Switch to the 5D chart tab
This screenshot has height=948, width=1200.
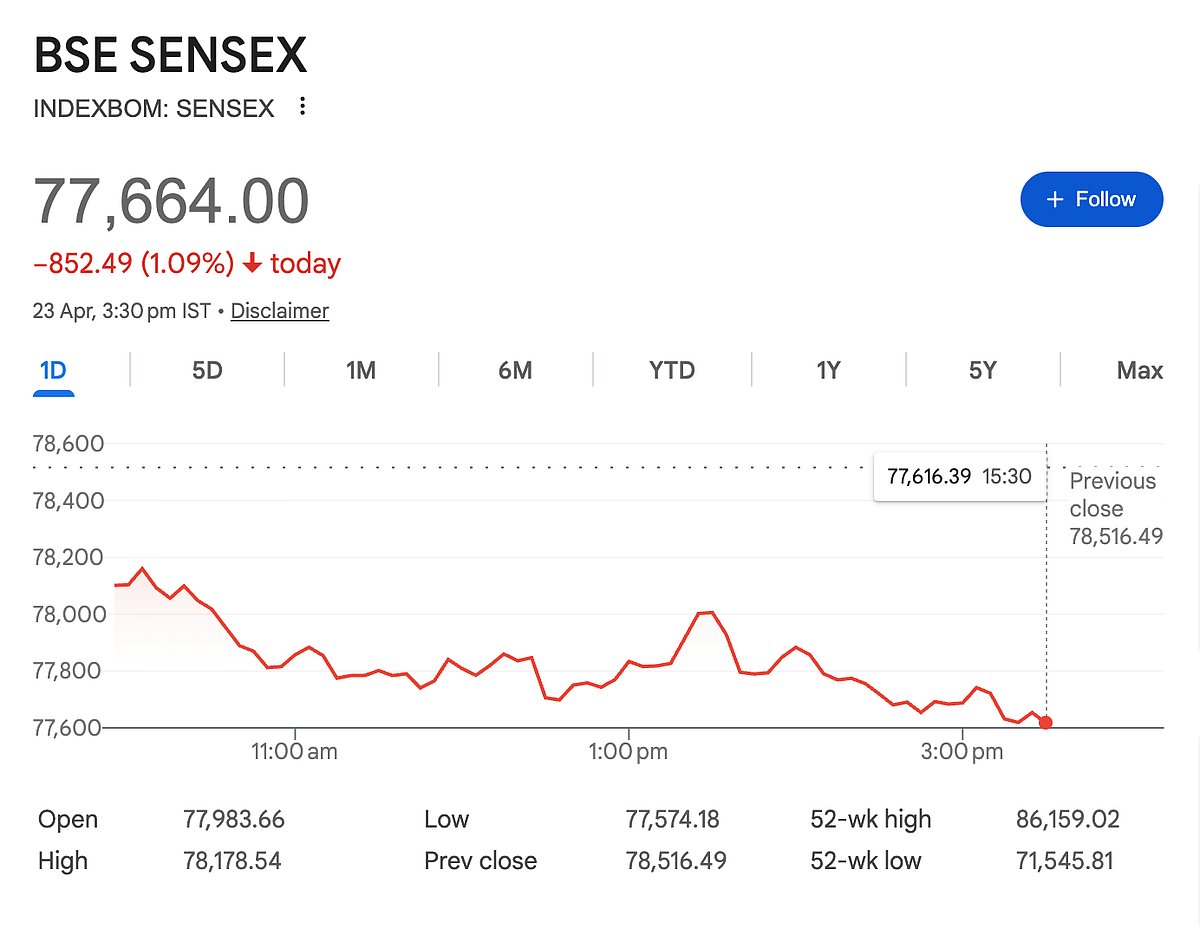point(207,371)
